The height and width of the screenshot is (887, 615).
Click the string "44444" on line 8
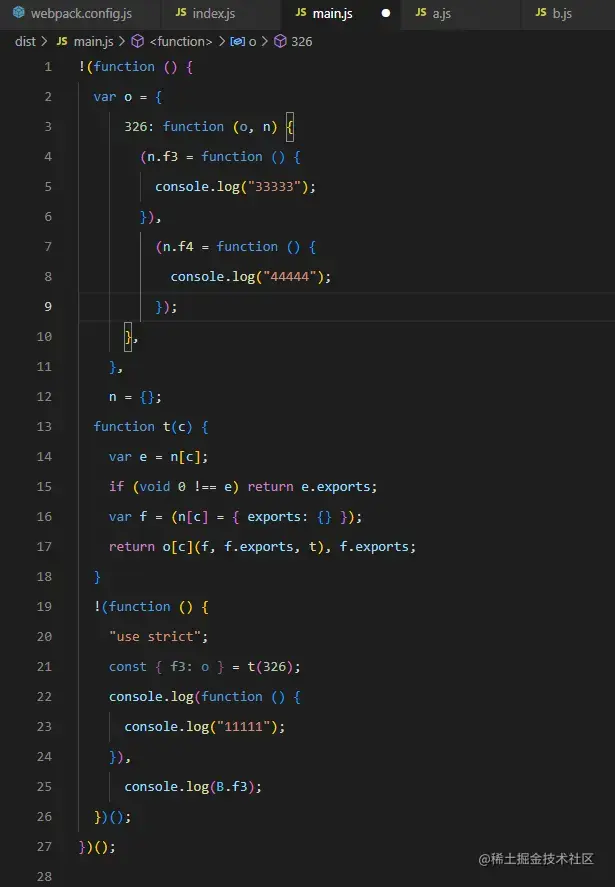coord(290,277)
